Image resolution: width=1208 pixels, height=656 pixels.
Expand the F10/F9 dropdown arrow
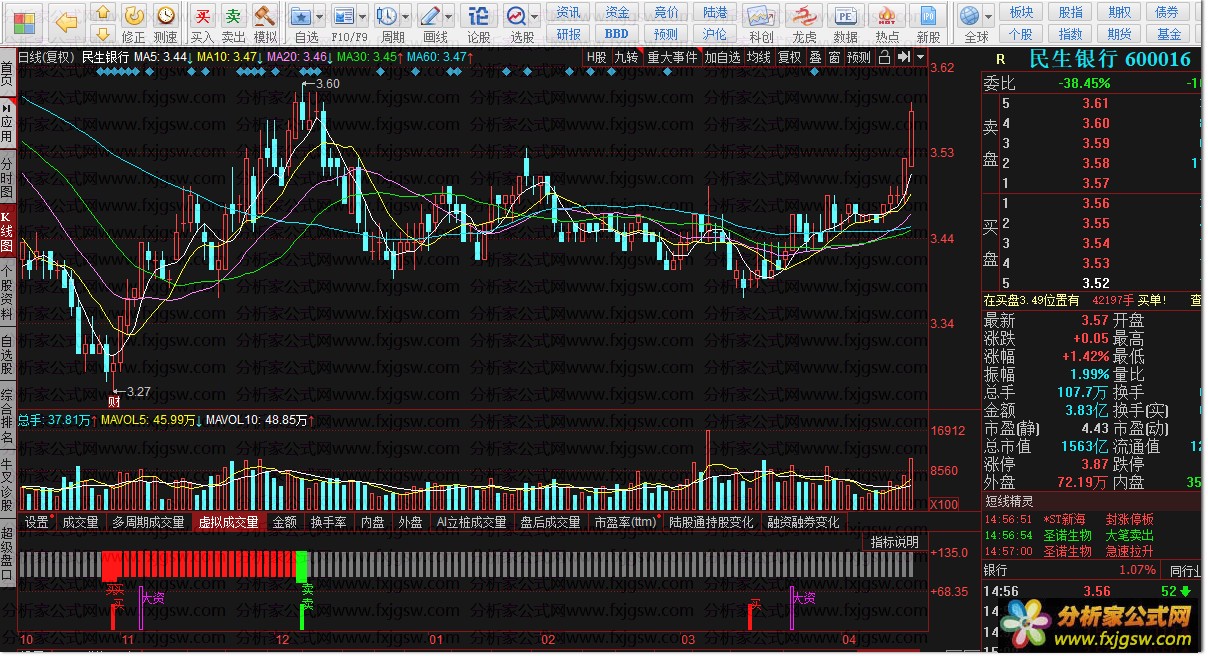coord(362,17)
